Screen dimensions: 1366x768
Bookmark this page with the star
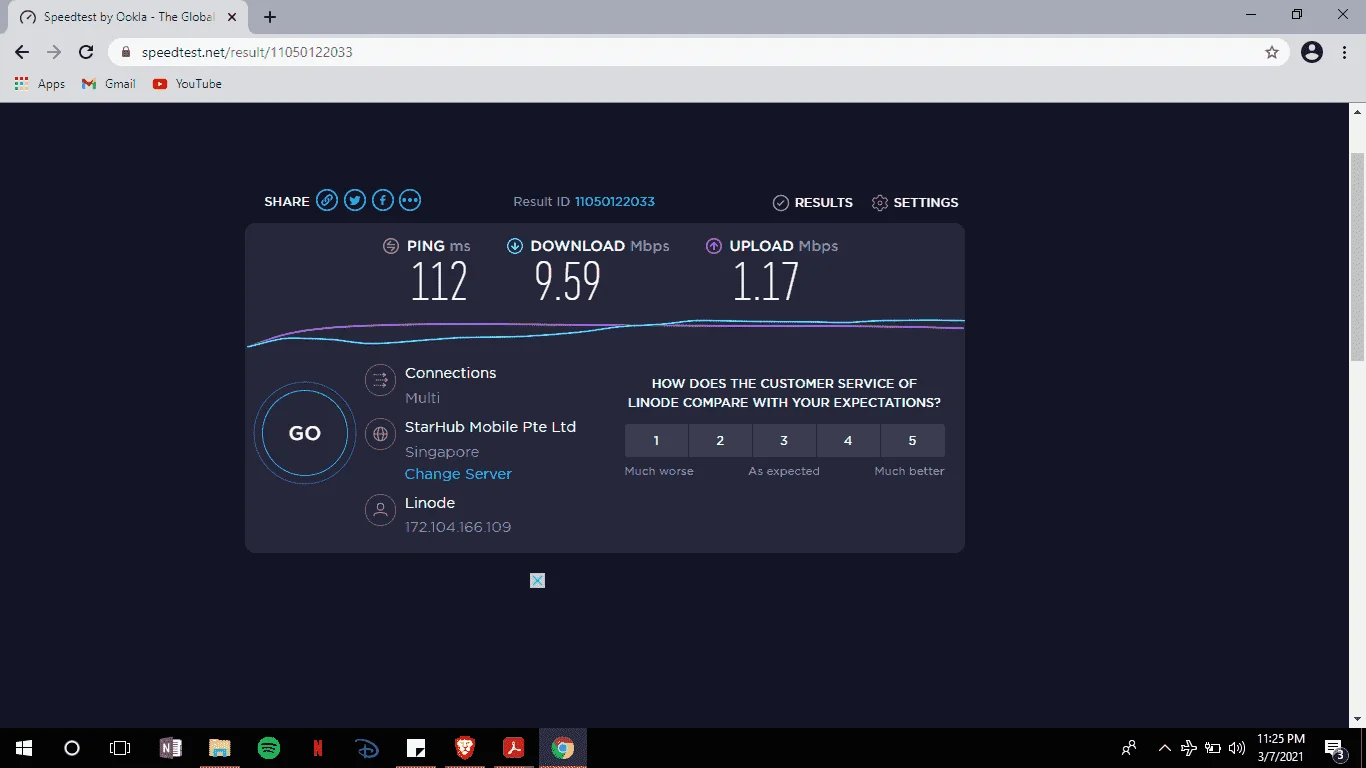coord(1272,52)
